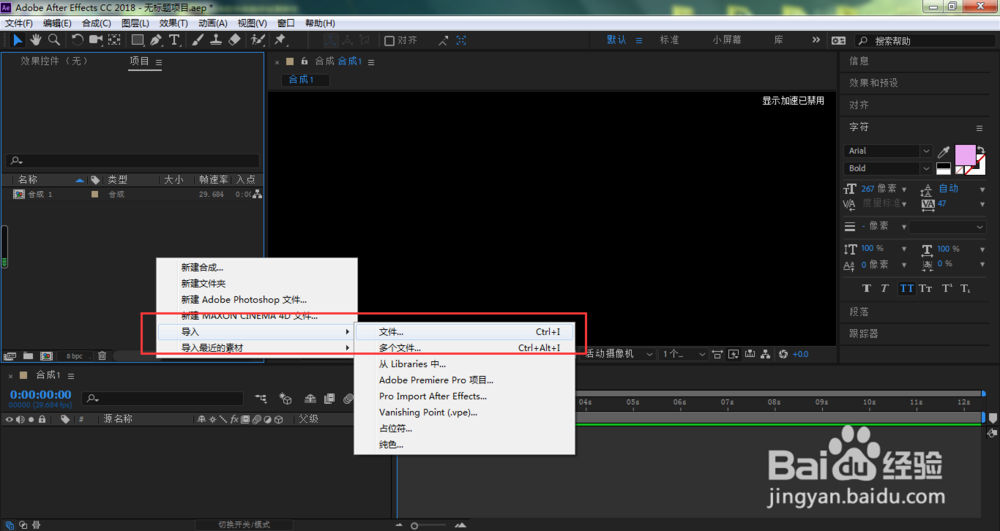
Task: Select the Roto Brush tool
Action: (x=258, y=40)
